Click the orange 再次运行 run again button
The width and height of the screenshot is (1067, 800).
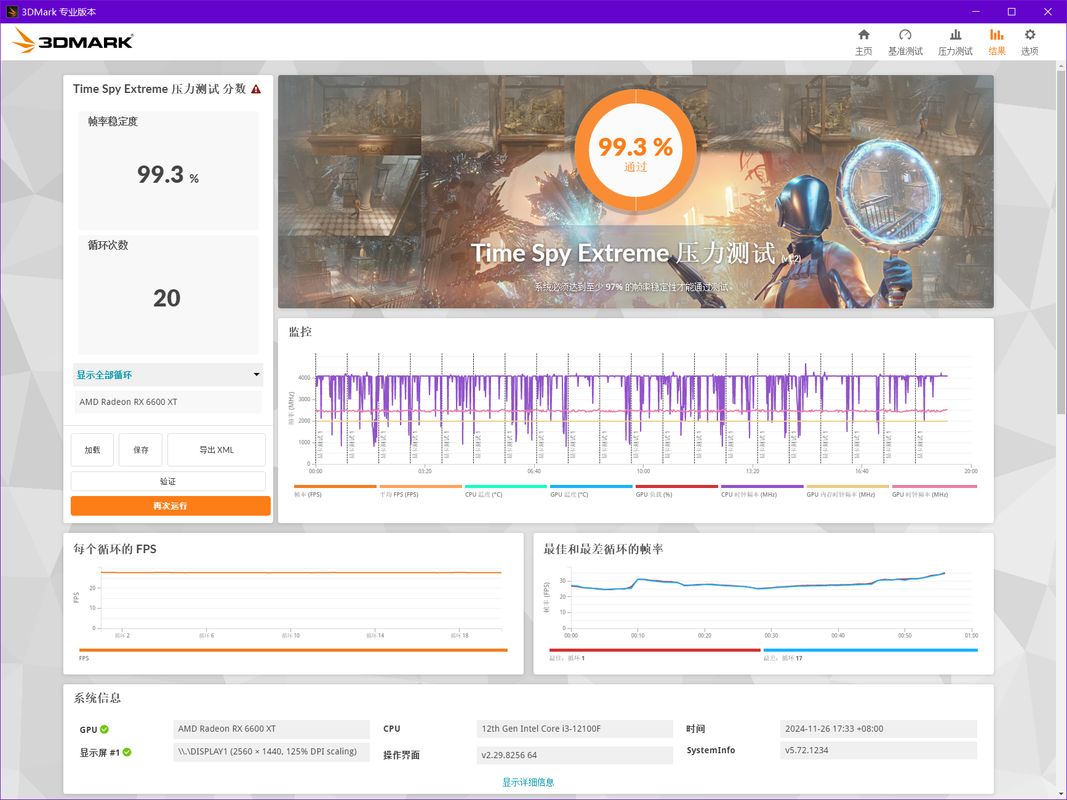tap(171, 505)
